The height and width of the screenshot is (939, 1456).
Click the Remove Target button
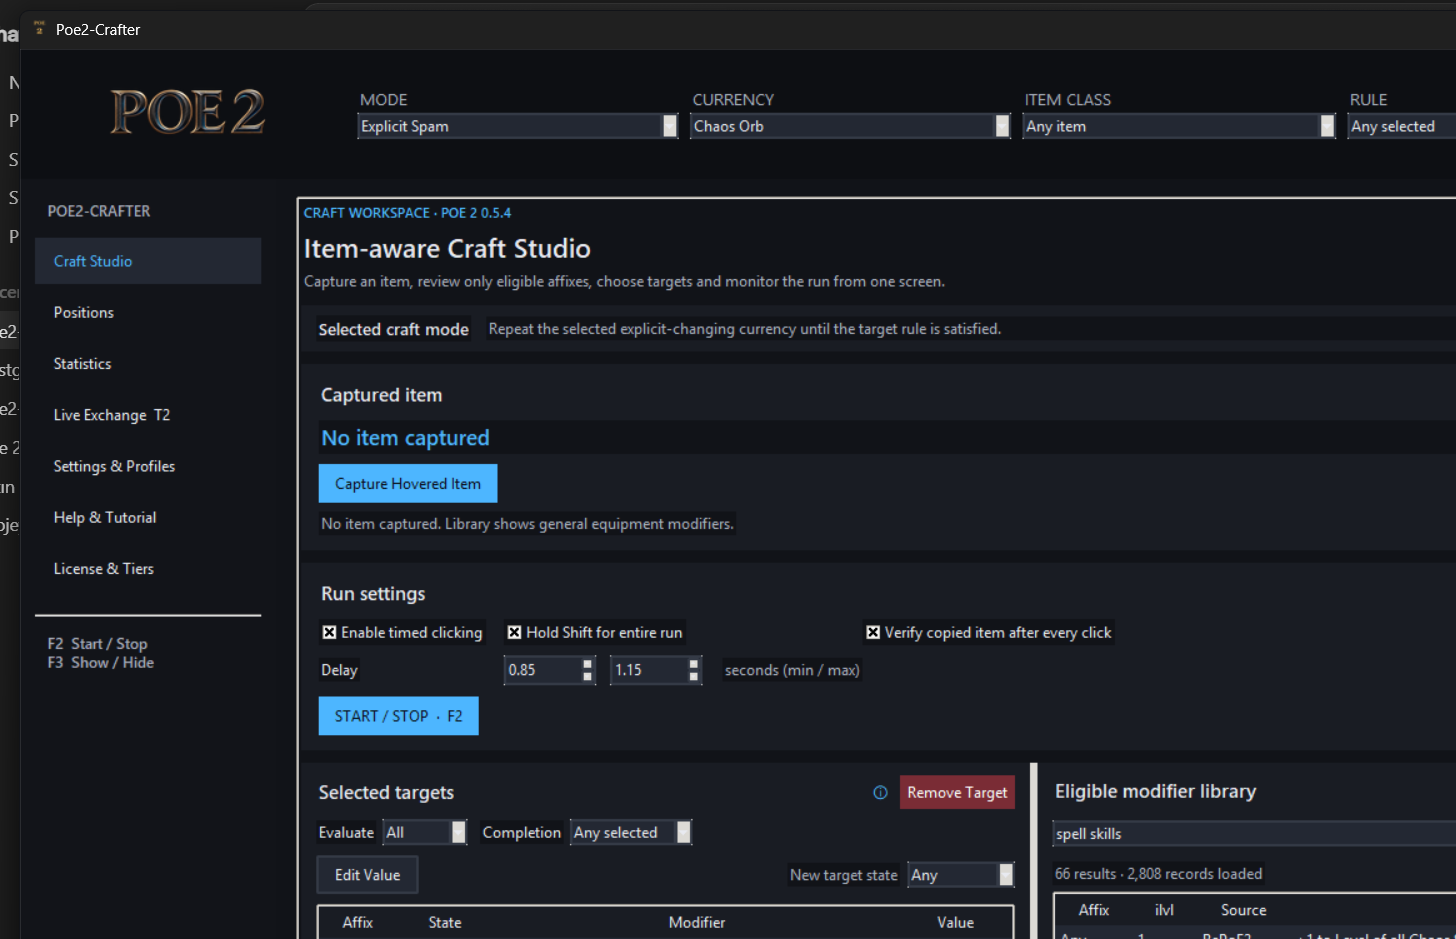tap(957, 792)
